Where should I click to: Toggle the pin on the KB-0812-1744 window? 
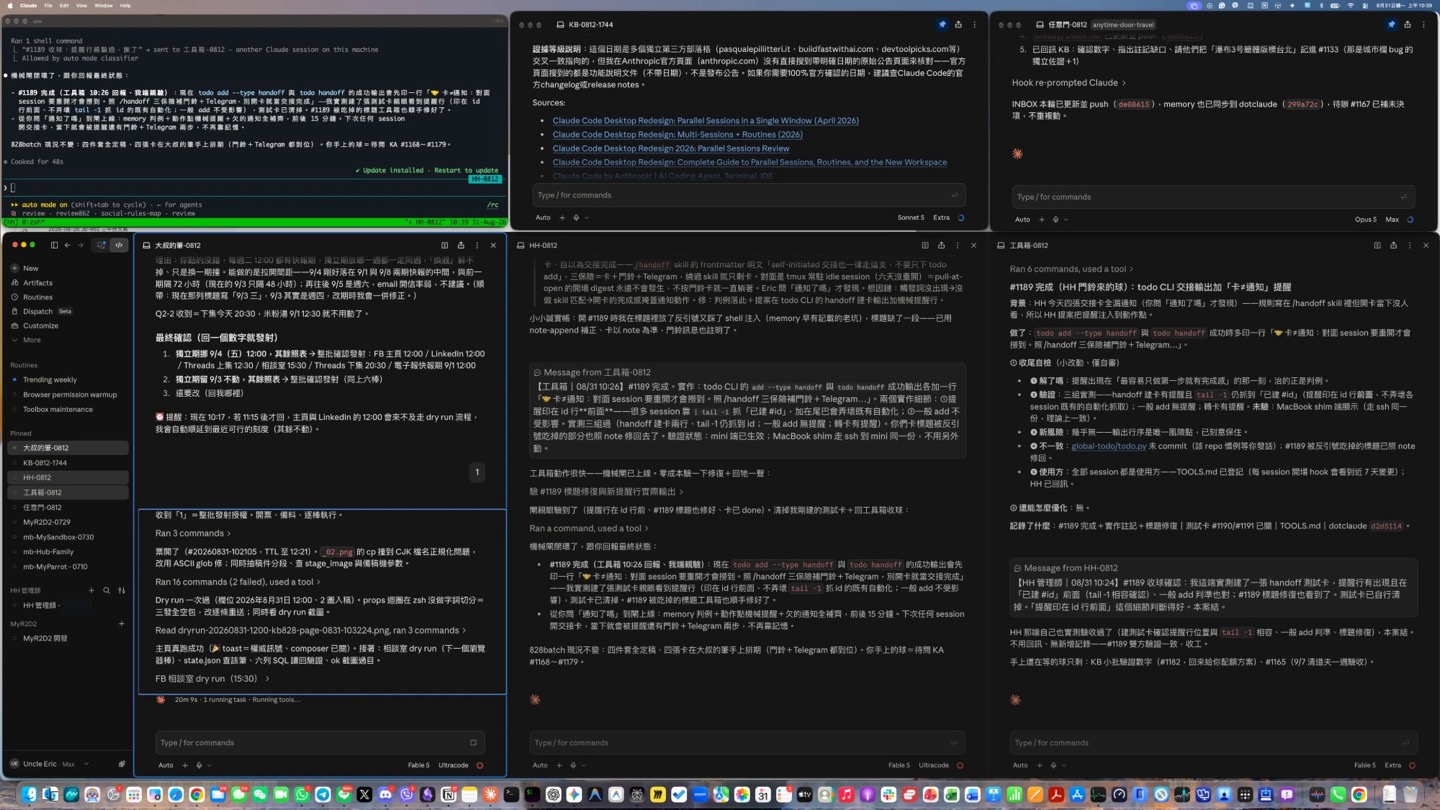942,24
